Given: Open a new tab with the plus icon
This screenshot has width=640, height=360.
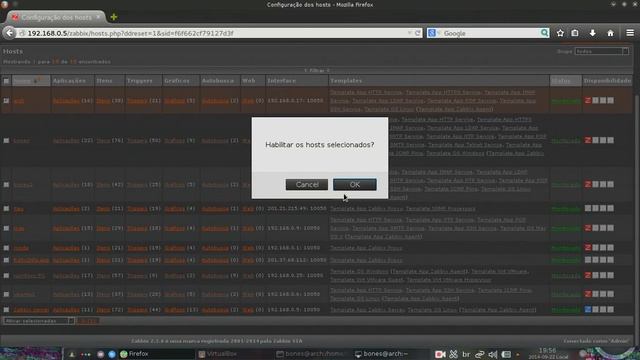Looking at the screenshot, I should coord(114,17).
